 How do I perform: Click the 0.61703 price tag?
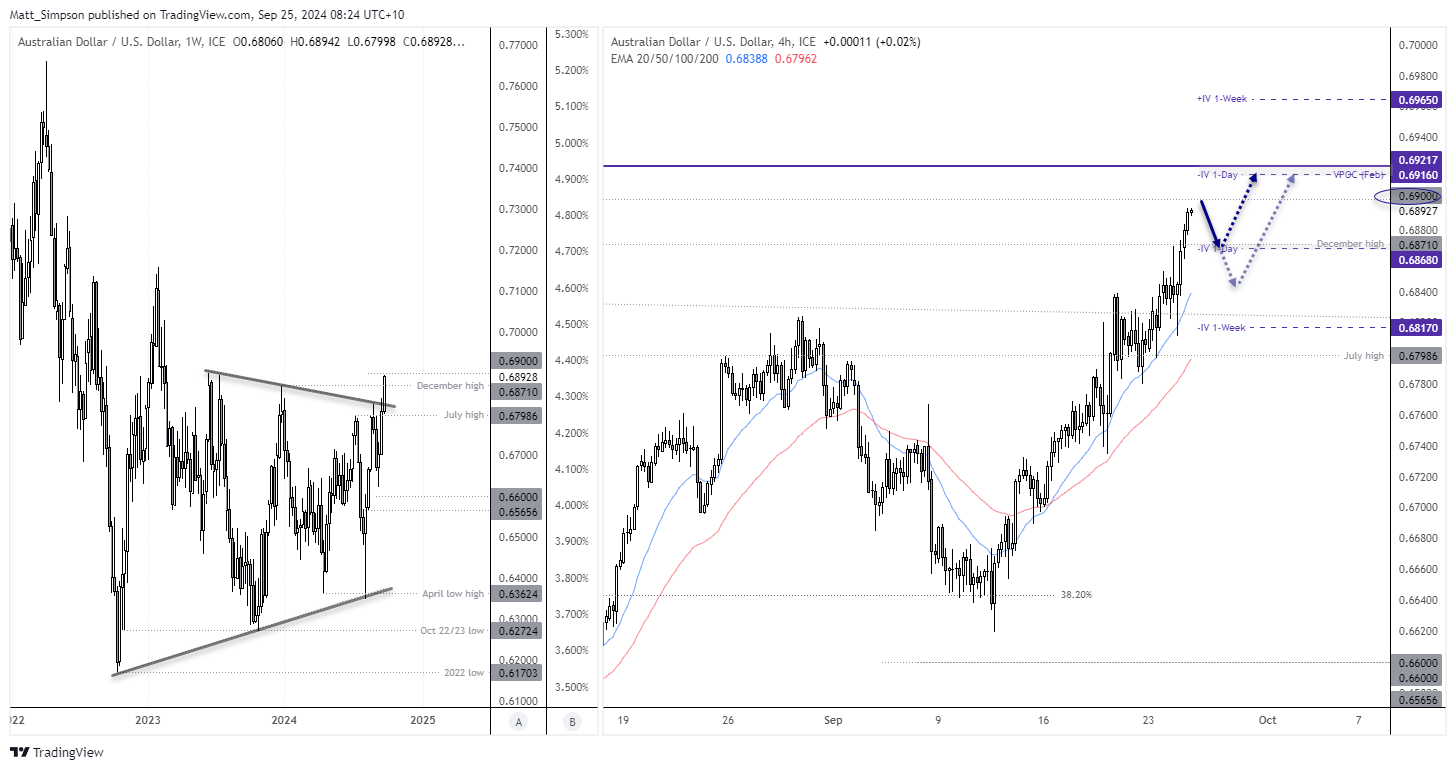(x=515, y=673)
